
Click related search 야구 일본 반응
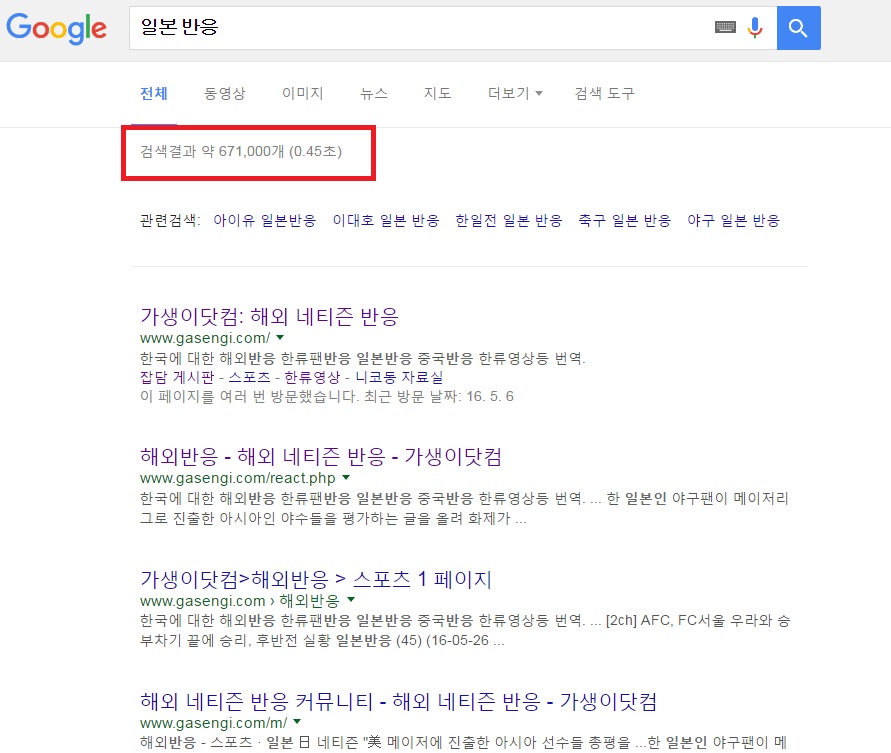pyautogui.click(x=733, y=221)
